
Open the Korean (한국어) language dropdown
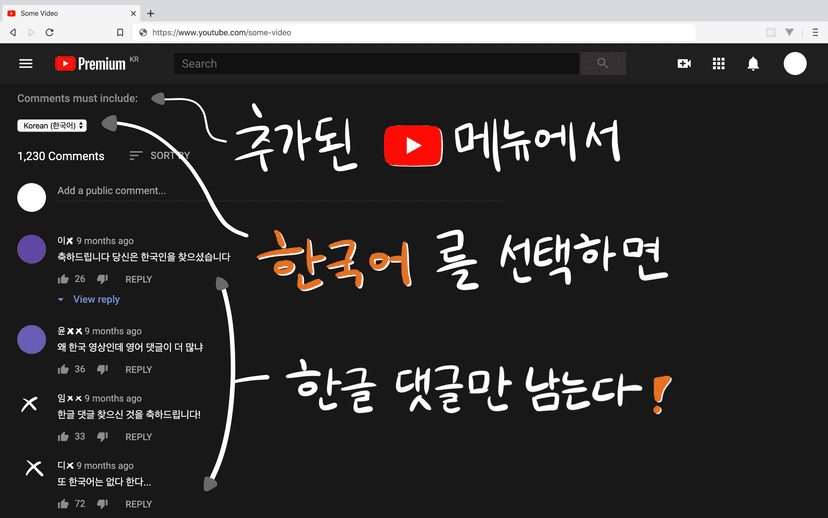[52, 126]
